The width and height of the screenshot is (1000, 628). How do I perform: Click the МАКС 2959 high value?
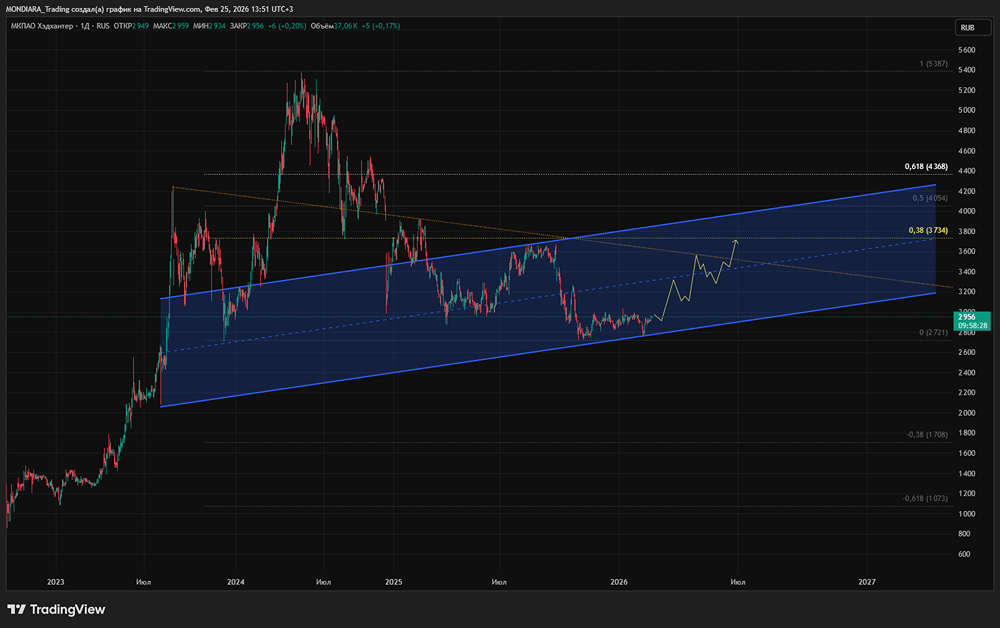coord(171,26)
